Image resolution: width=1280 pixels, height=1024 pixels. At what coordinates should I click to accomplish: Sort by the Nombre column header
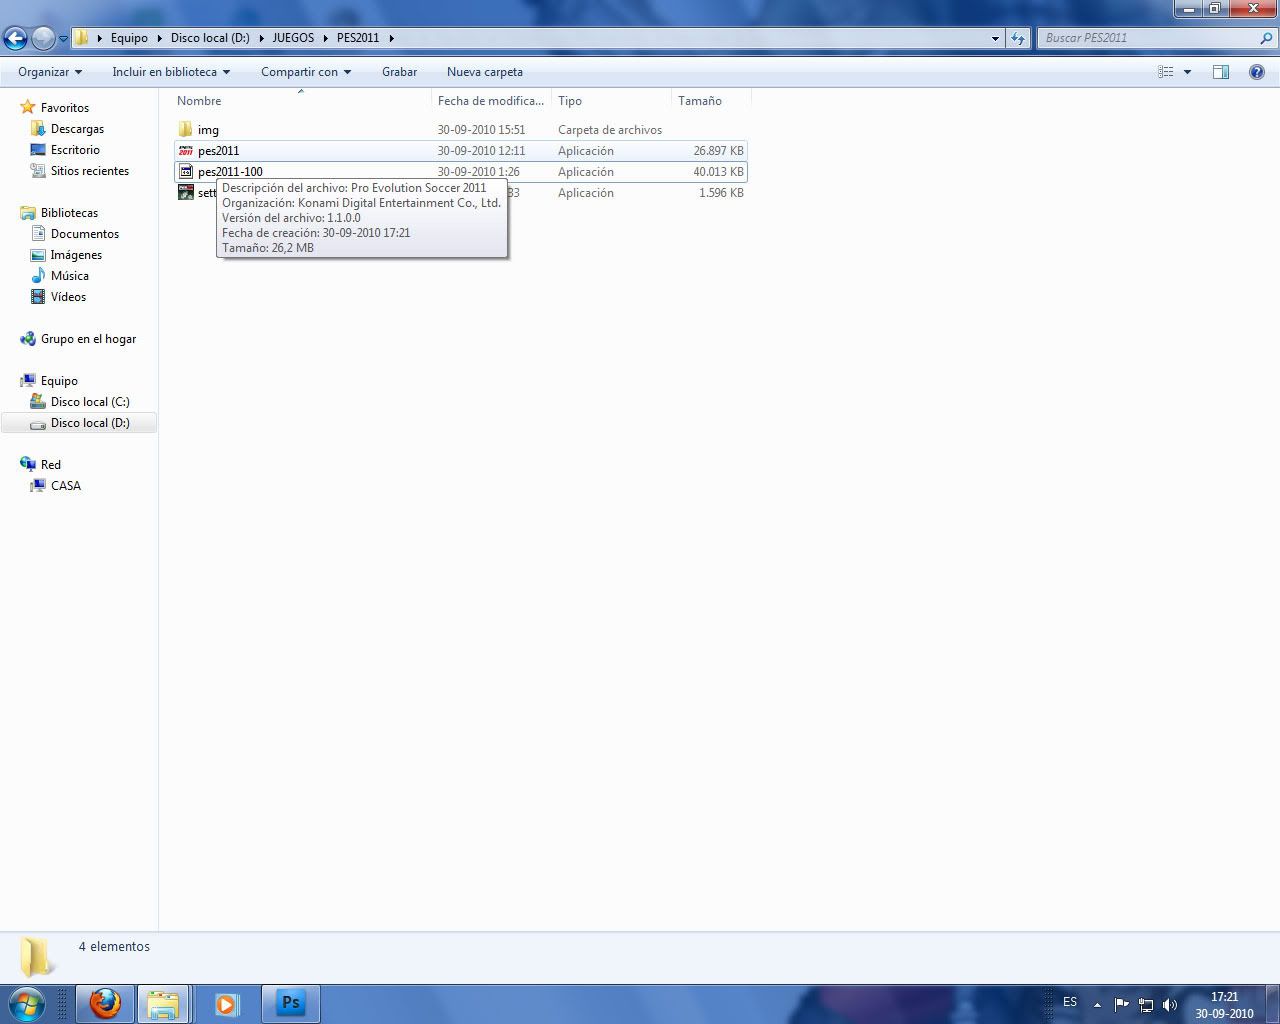coord(302,101)
